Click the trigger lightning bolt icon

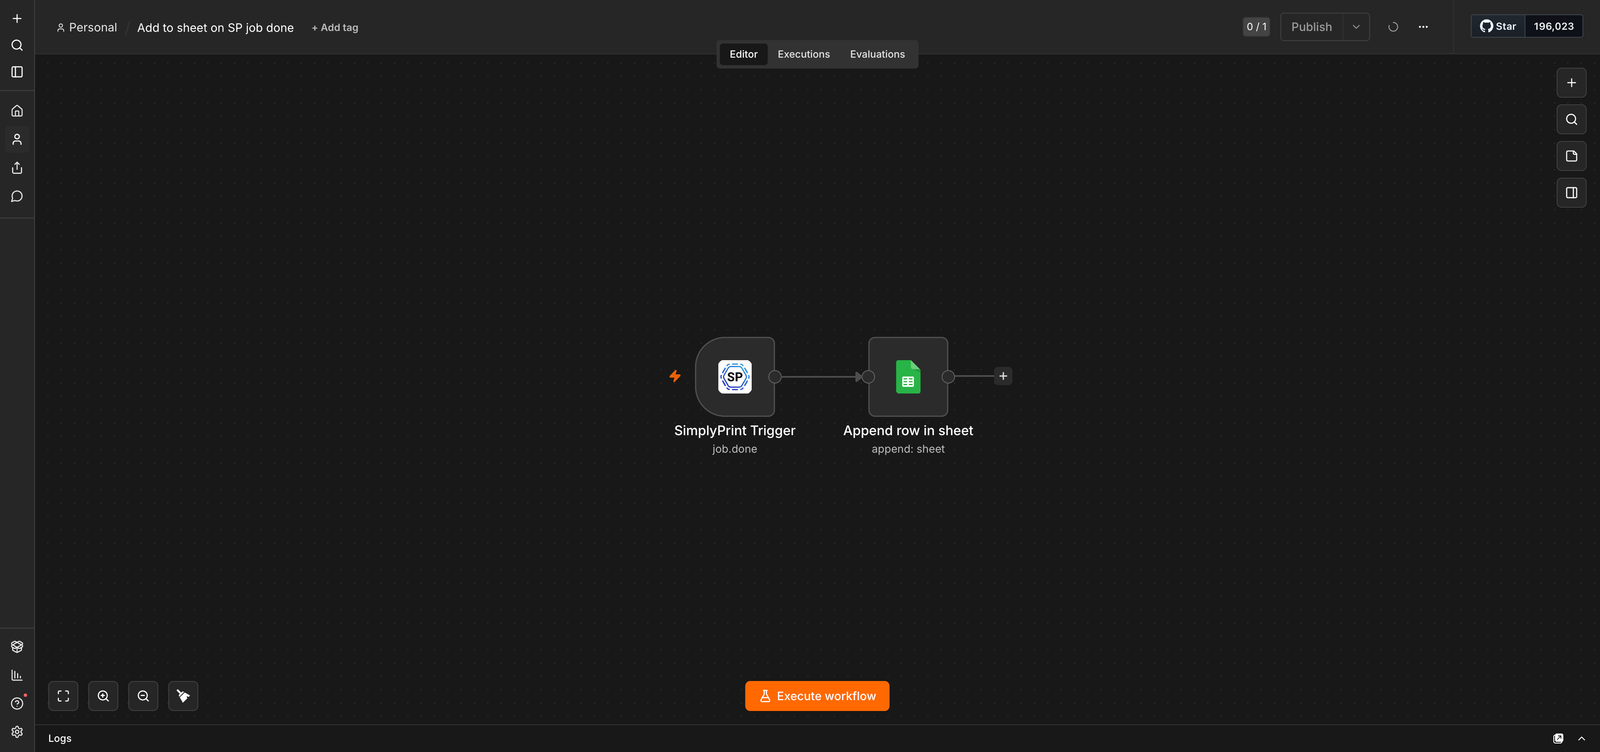point(675,376)
